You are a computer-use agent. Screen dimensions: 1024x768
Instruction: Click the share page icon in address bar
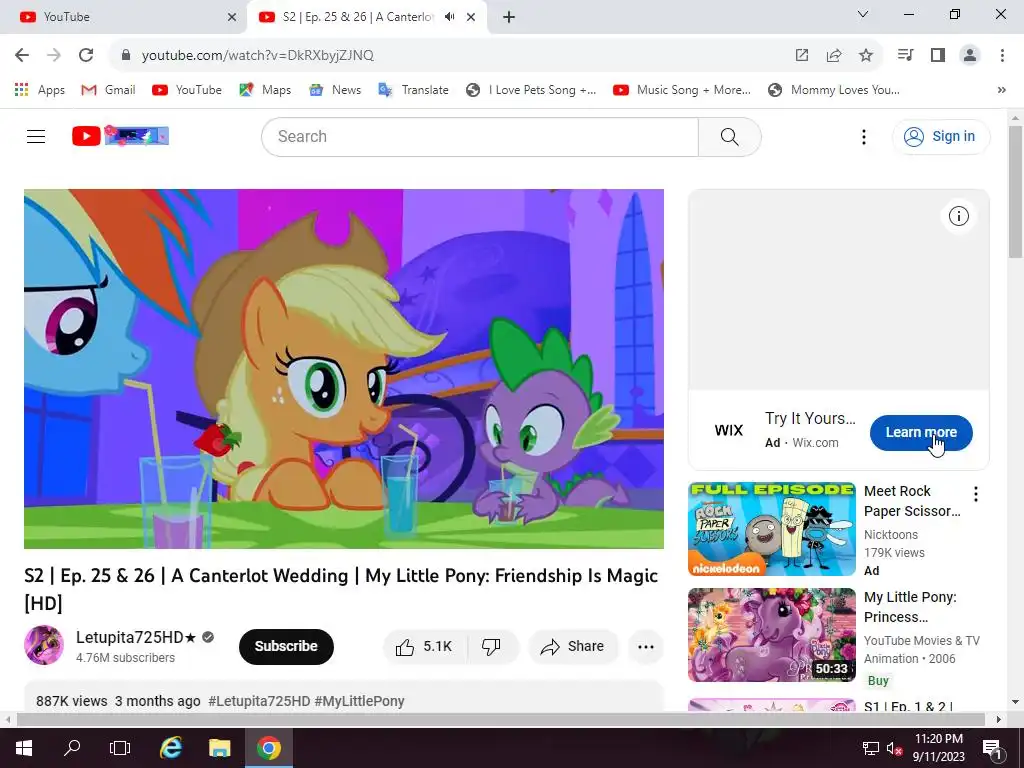[x=834, y=55]
